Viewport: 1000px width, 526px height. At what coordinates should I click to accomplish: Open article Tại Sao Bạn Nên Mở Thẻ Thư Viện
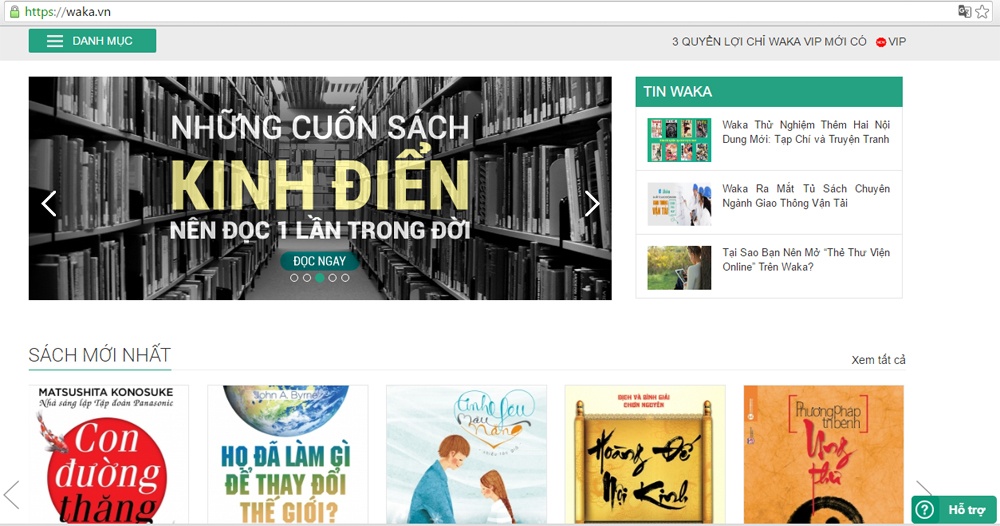[x=805, y=259]
